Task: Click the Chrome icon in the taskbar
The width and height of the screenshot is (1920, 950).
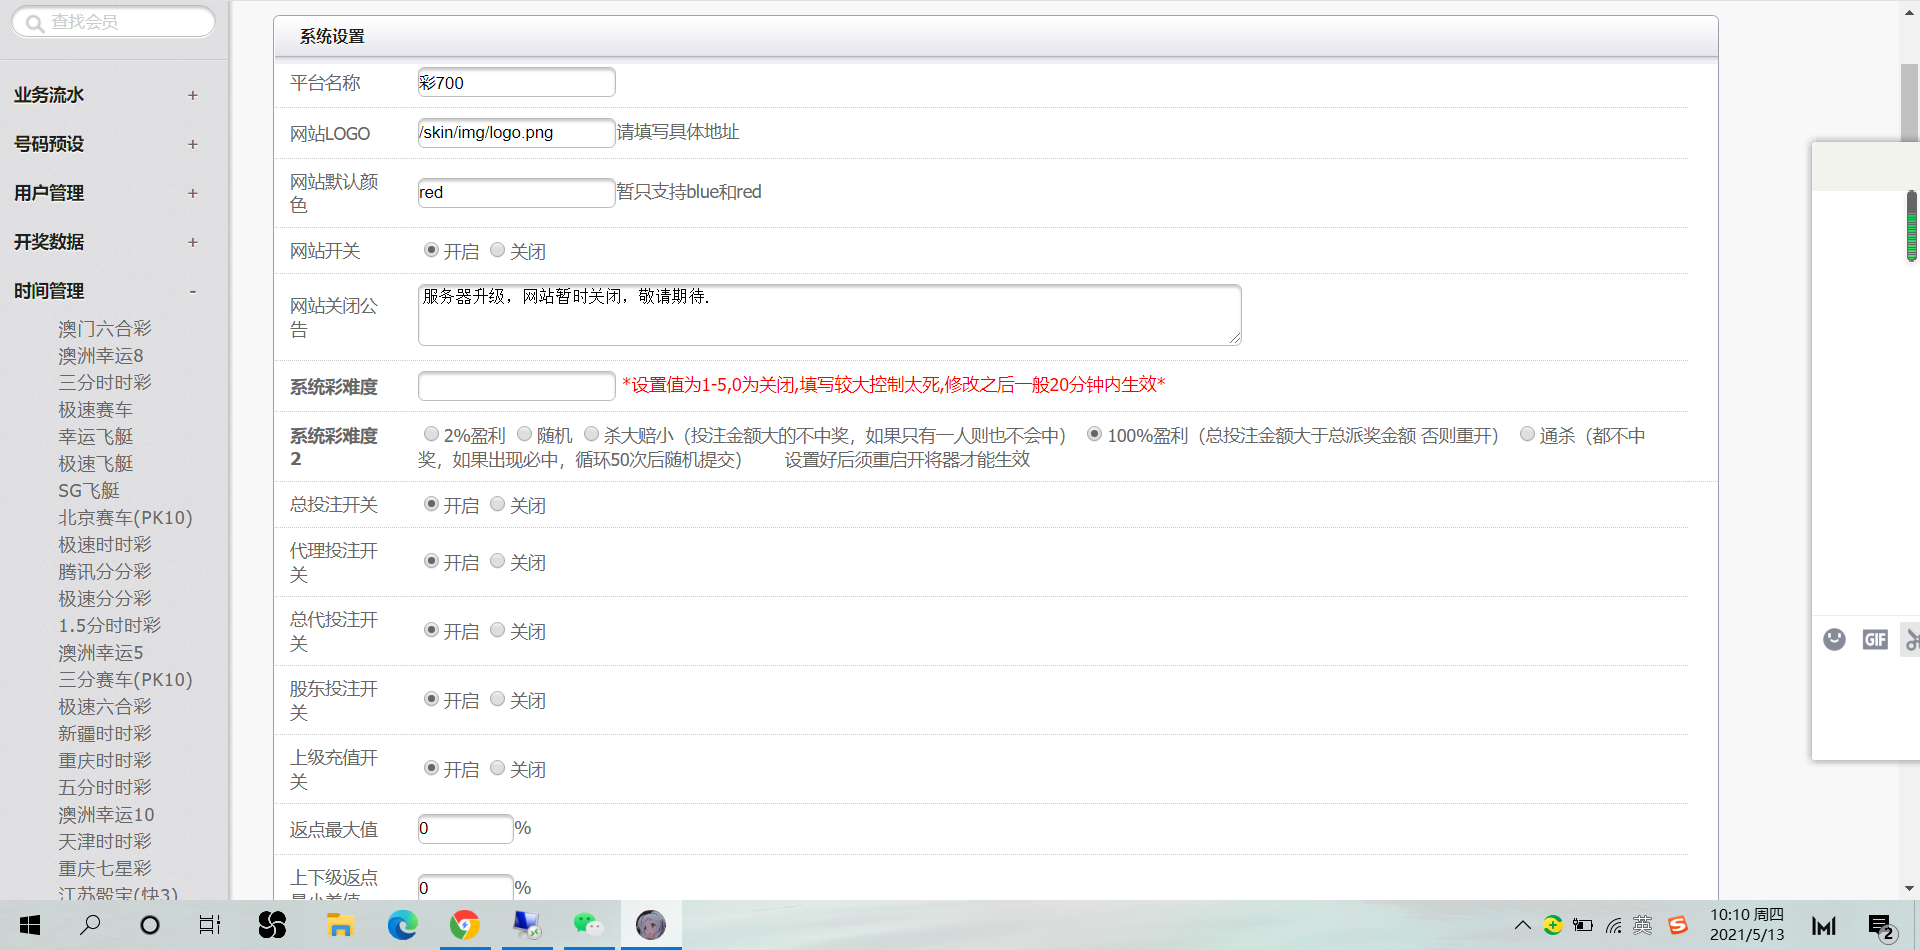Action: pos(464,925)
